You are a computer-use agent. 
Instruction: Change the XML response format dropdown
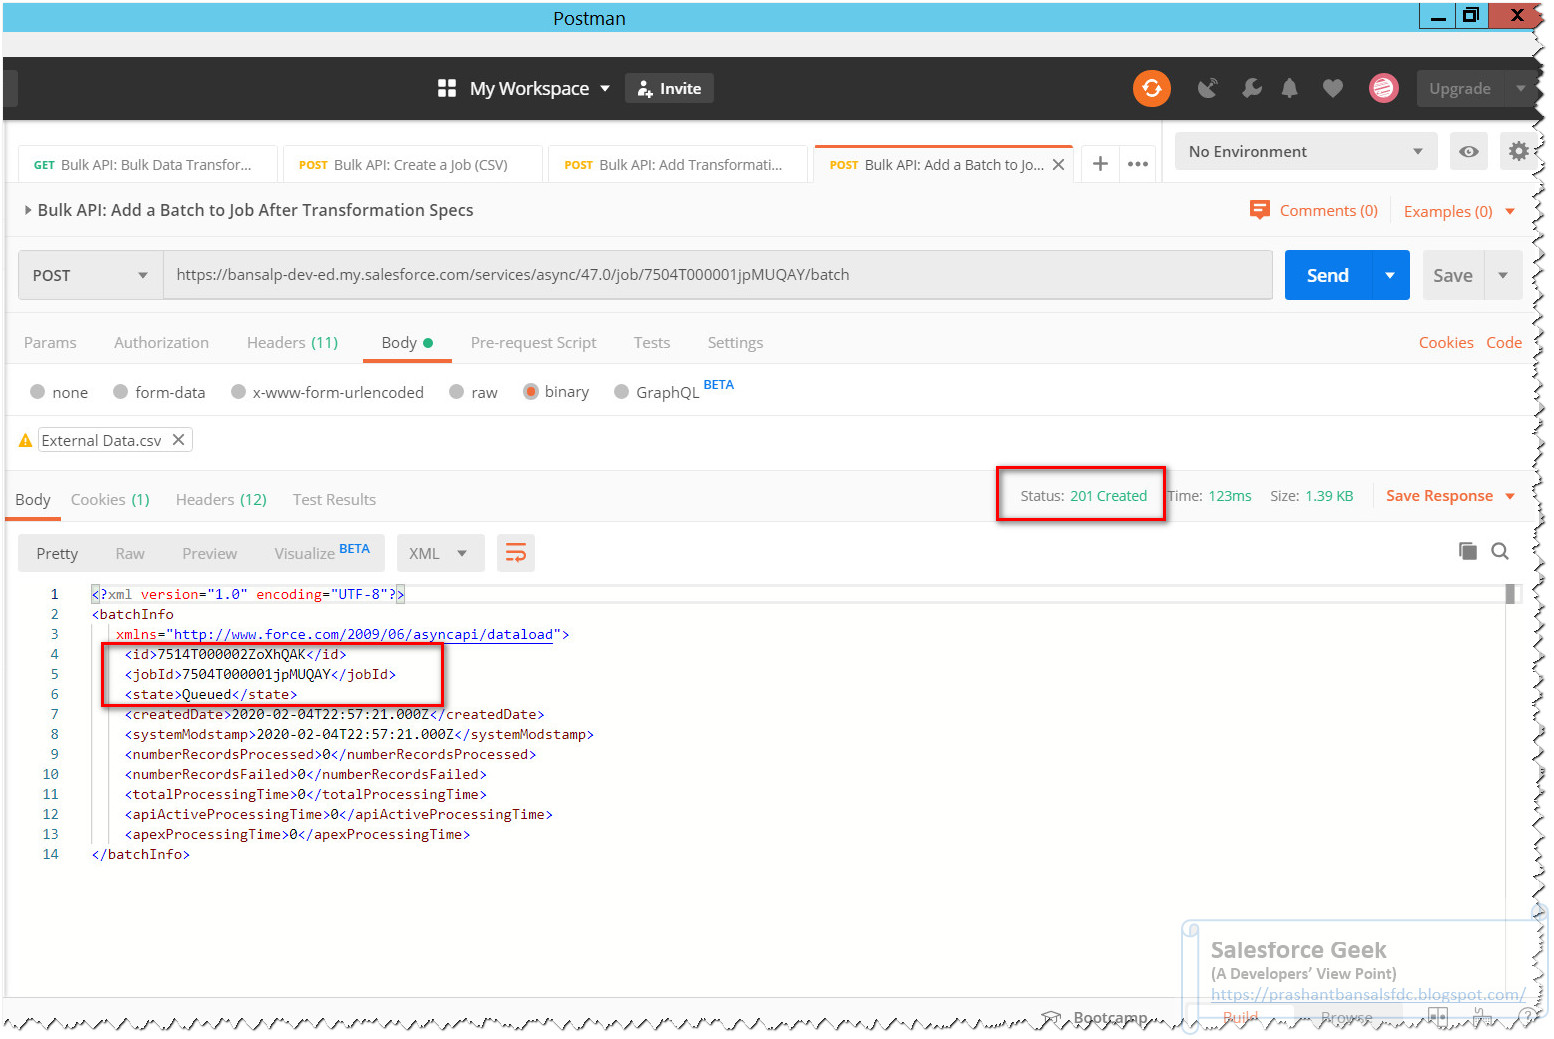tap(440, 553)
